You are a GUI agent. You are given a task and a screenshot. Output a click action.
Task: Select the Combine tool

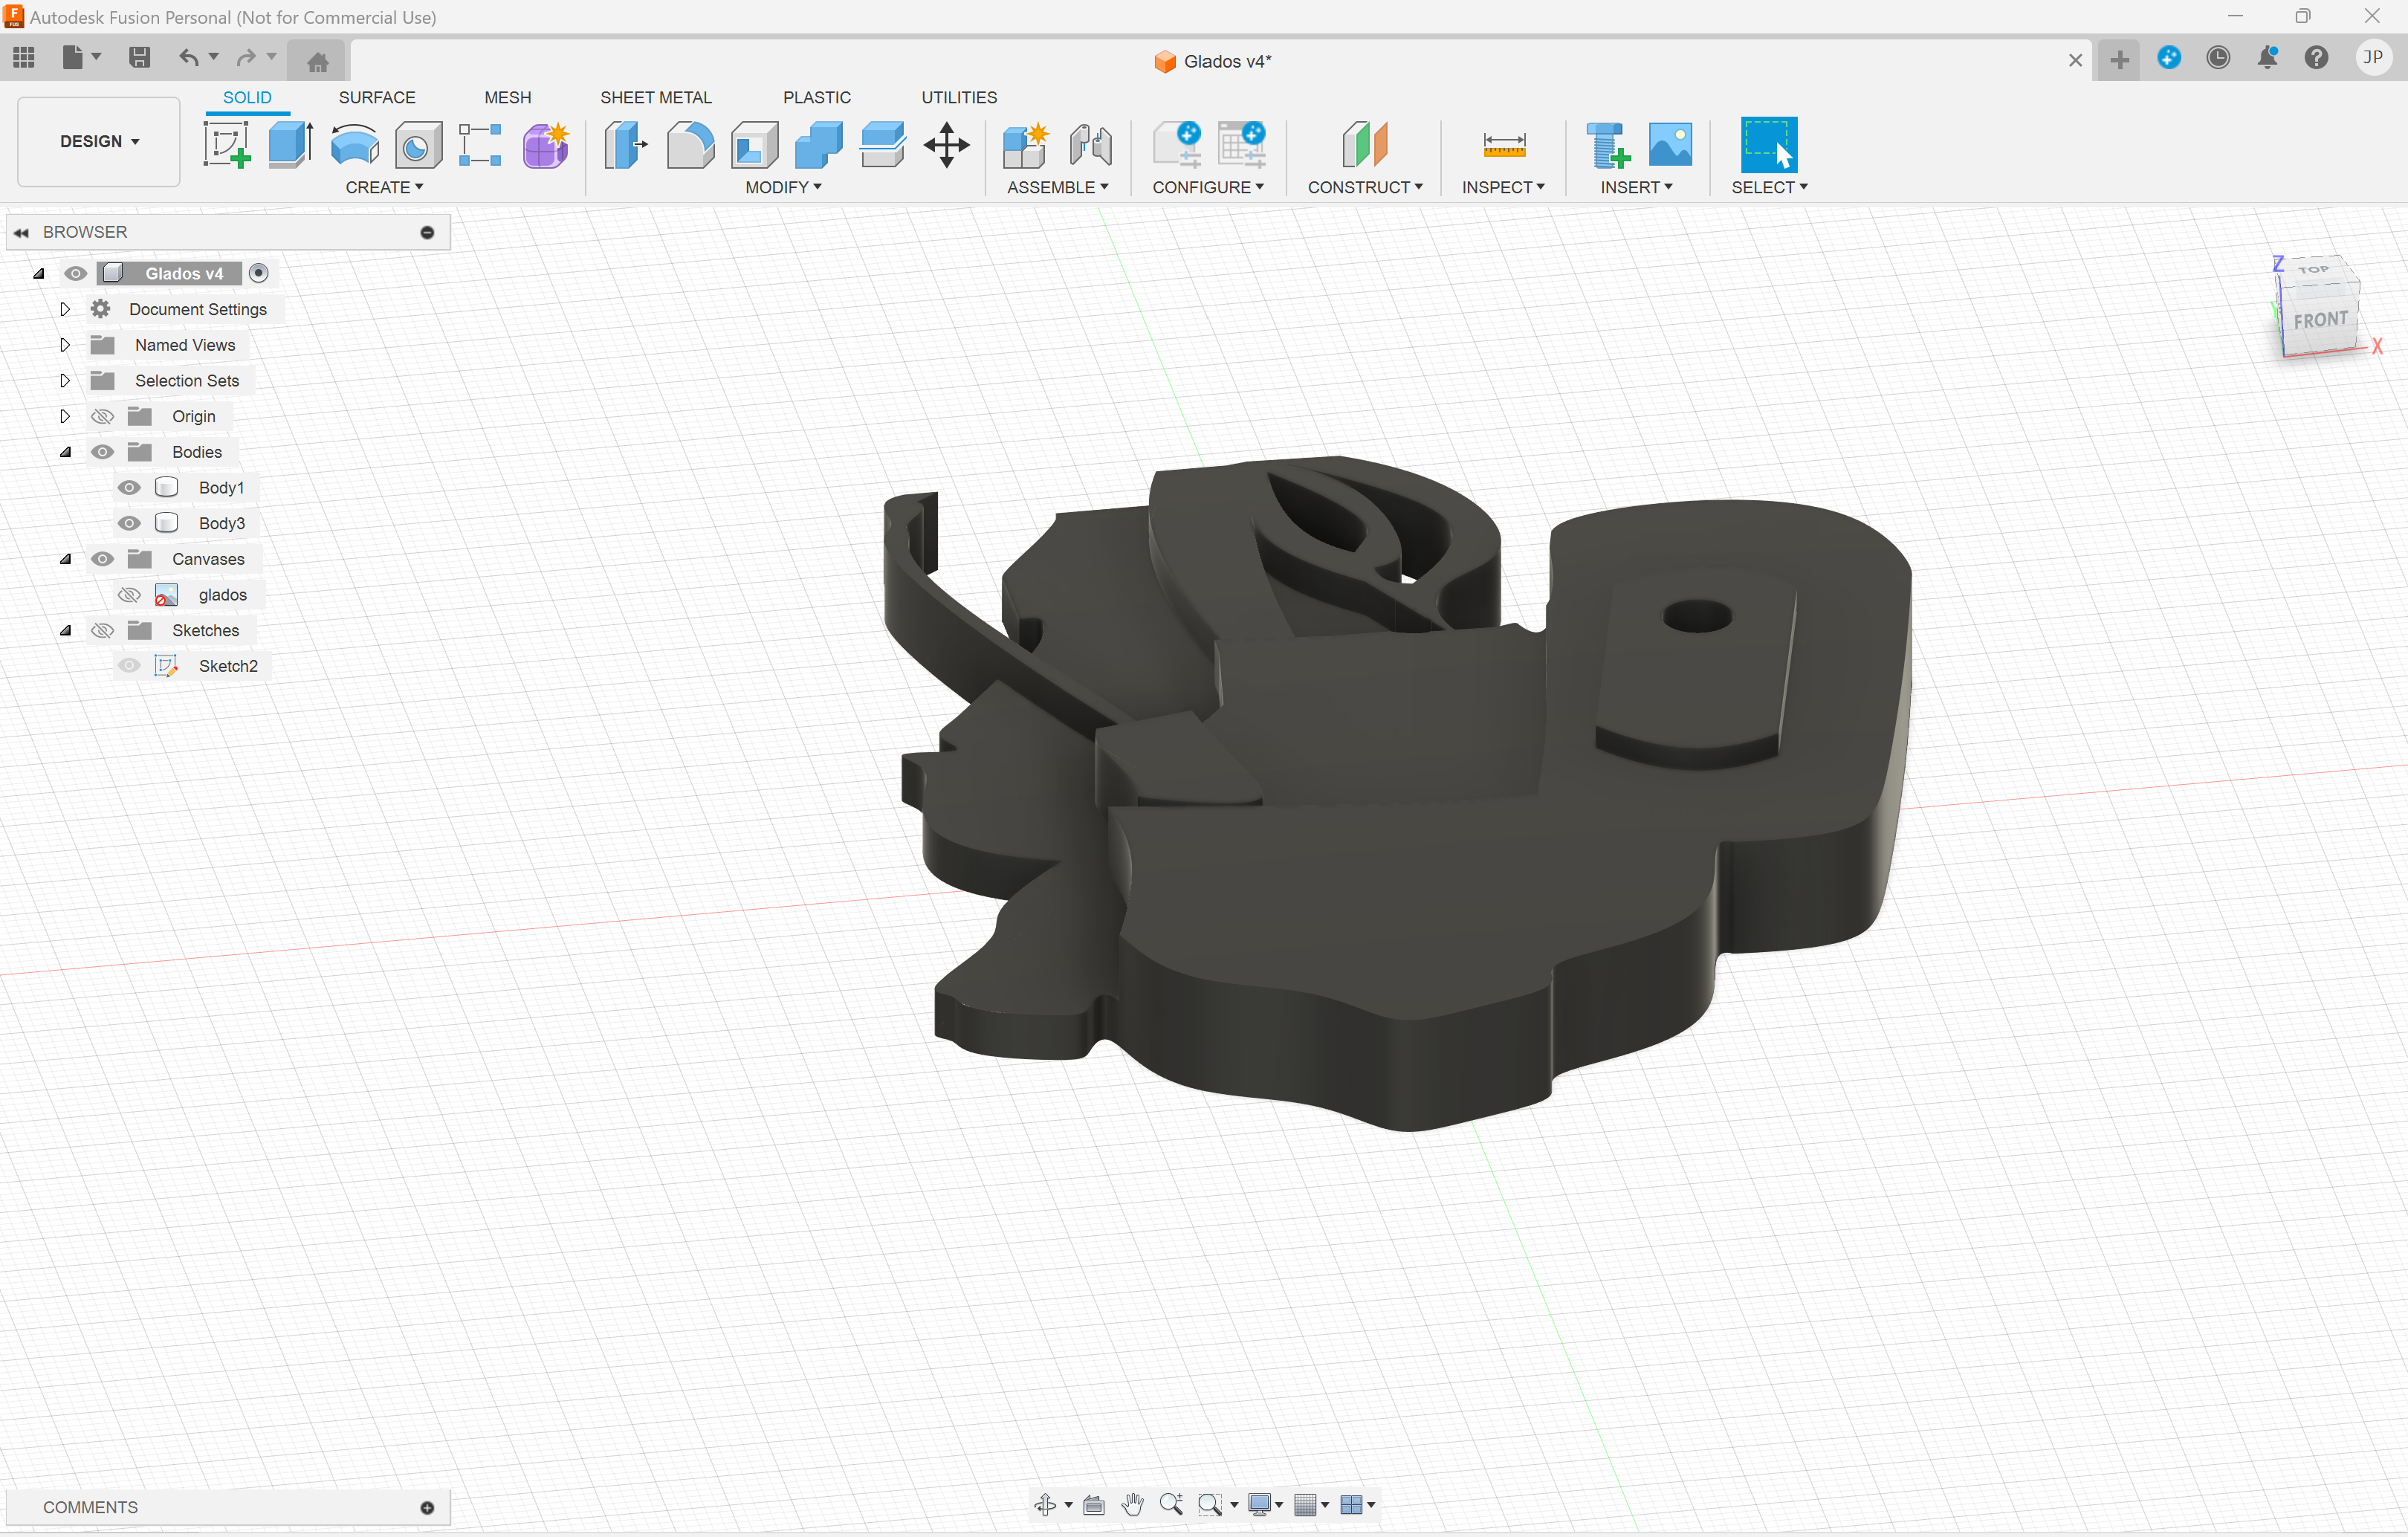[819, 144]
